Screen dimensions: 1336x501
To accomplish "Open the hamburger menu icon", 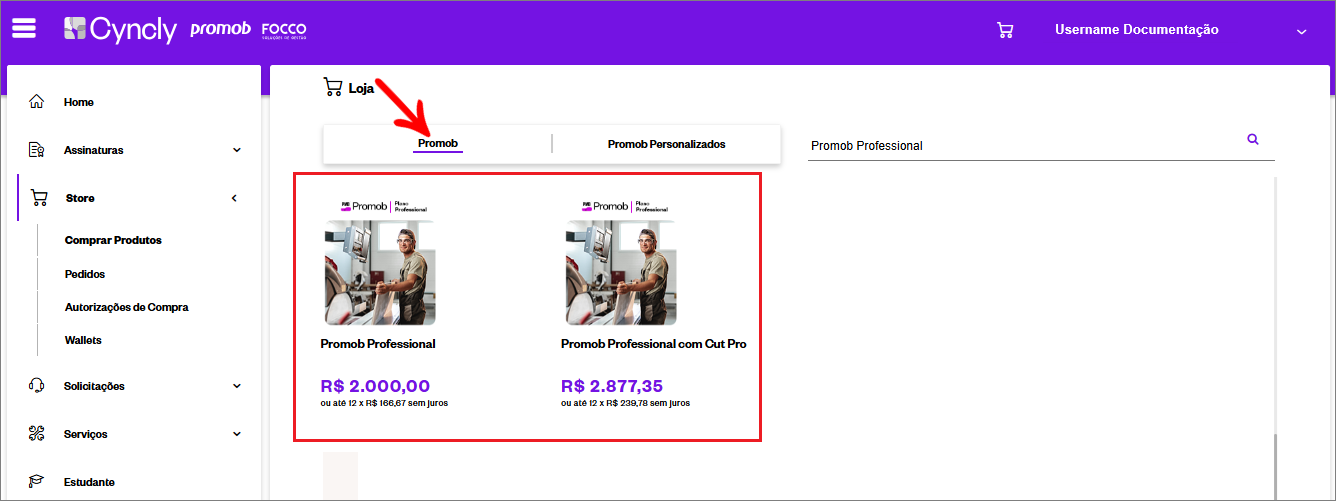I will [x=23, y=28].
